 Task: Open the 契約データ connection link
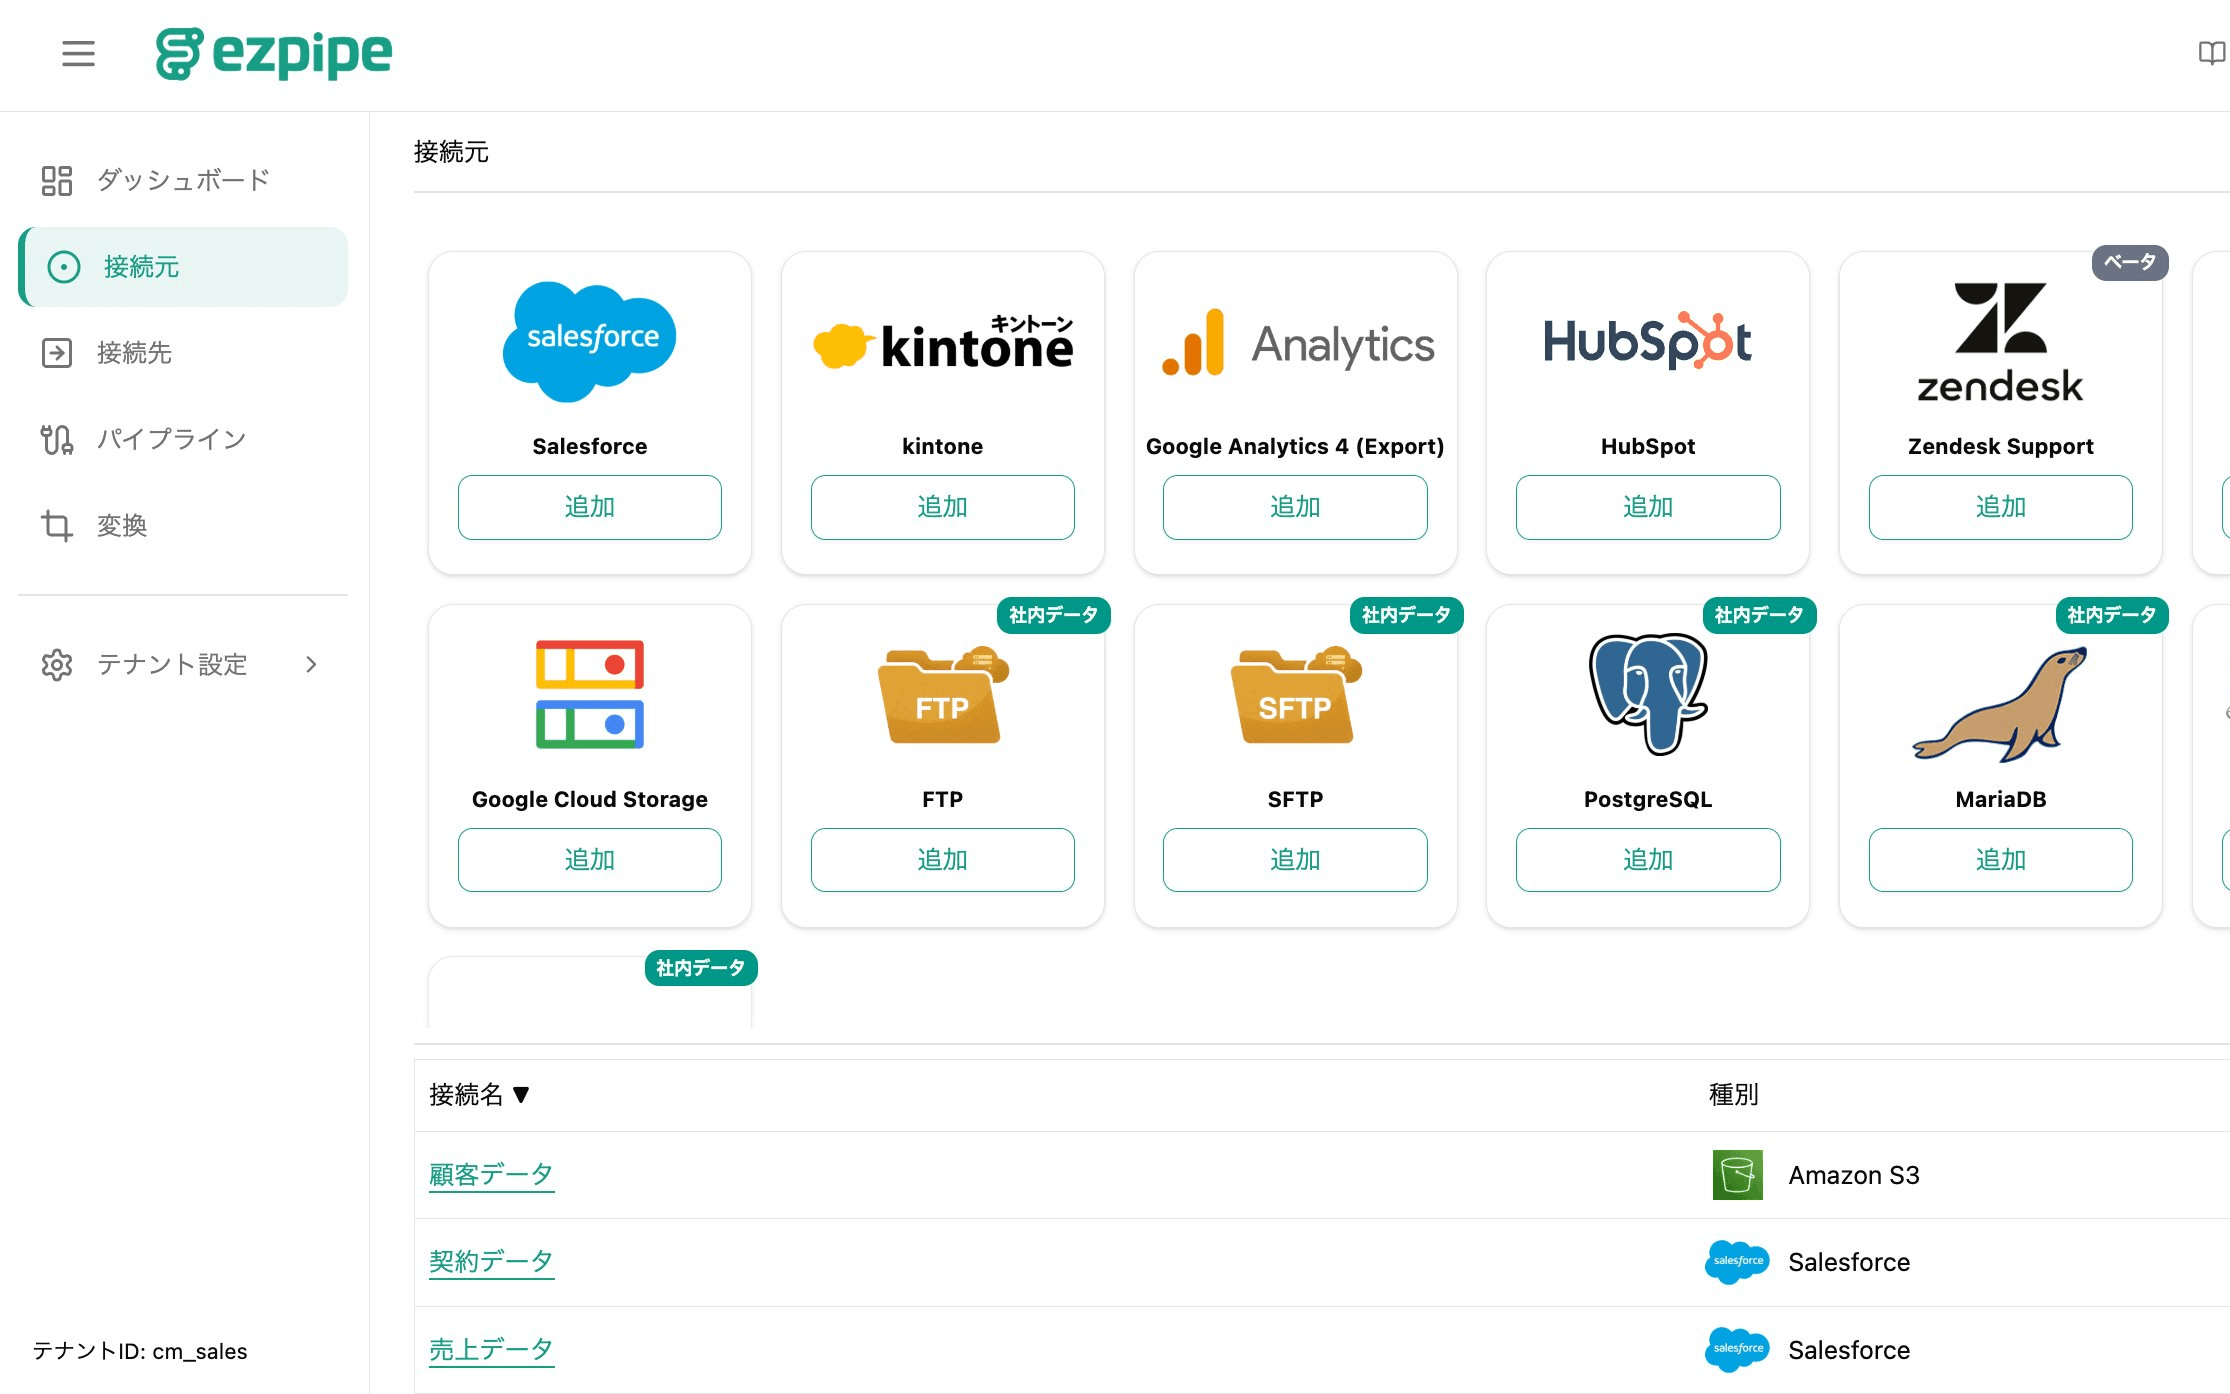coord(491,1262)
